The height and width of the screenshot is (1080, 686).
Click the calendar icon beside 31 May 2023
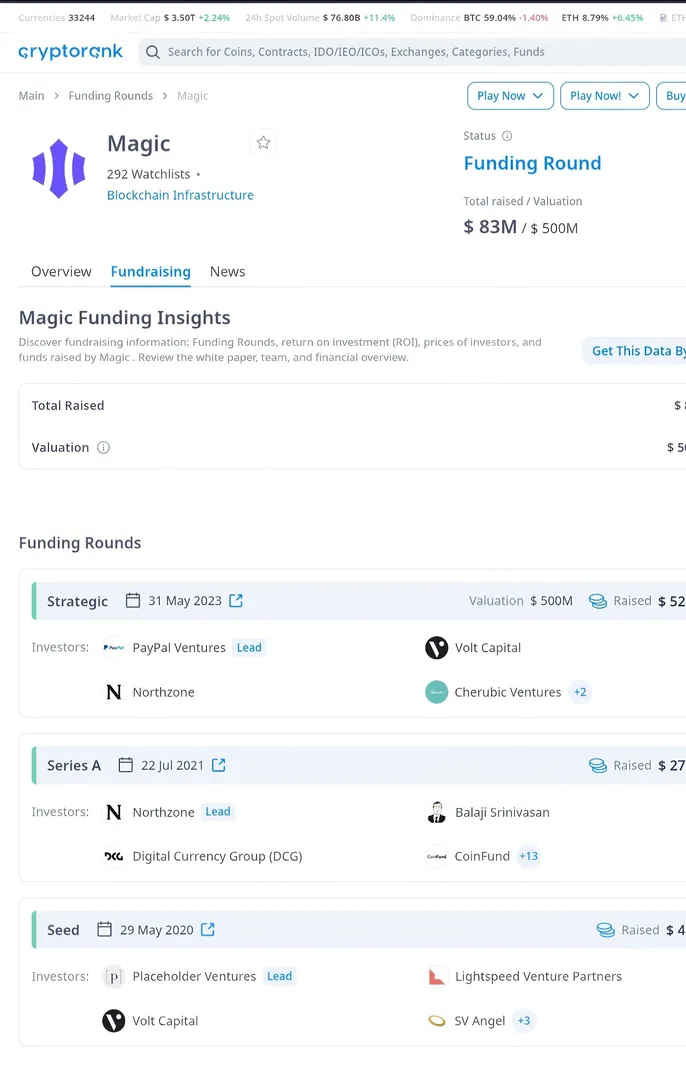point(133,601)
